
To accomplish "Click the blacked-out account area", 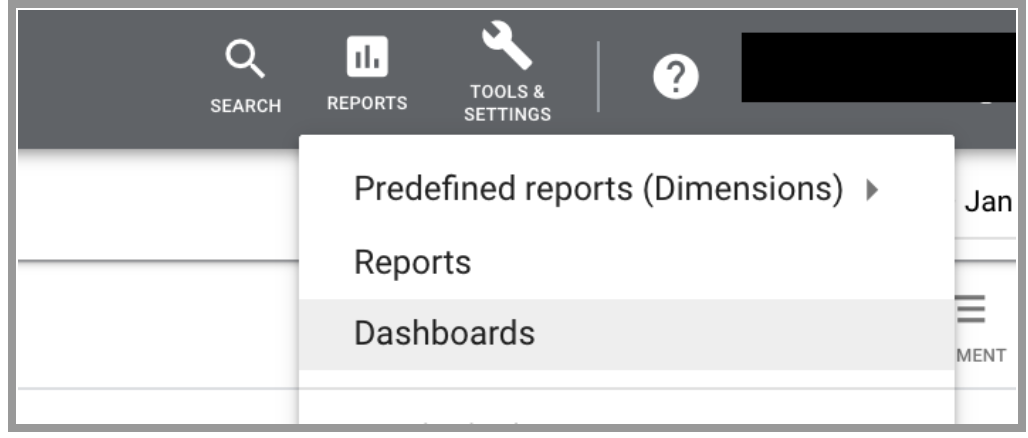I will coord(879,68).
